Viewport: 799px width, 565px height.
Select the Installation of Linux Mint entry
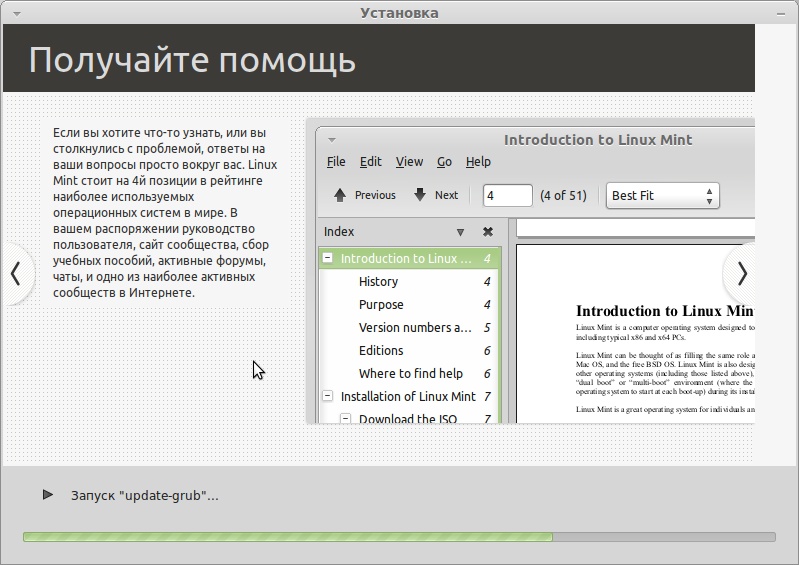[x=408, y=396]
